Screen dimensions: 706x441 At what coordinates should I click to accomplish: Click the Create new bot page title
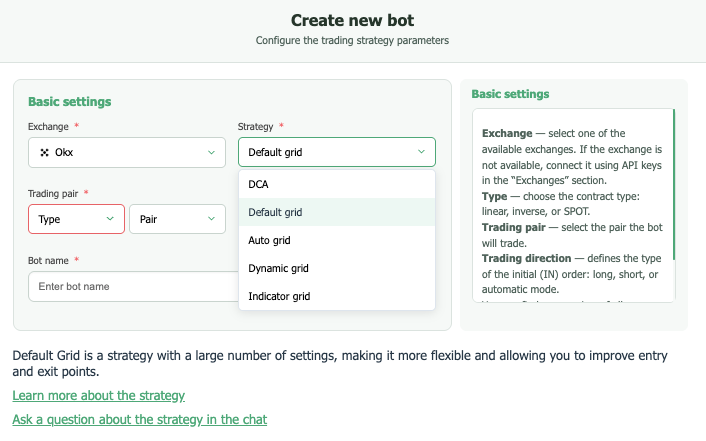click(352, 20)
